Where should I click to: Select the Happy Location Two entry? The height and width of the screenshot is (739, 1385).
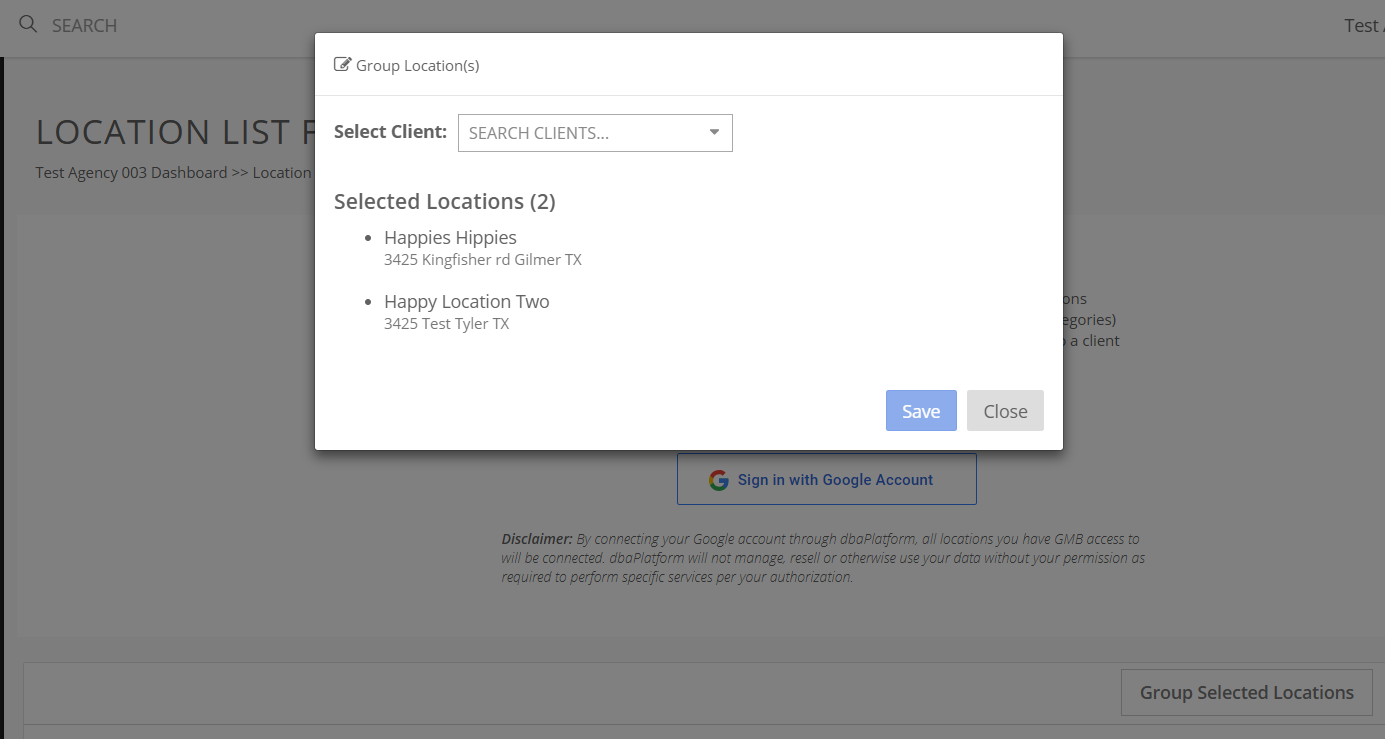466,302
